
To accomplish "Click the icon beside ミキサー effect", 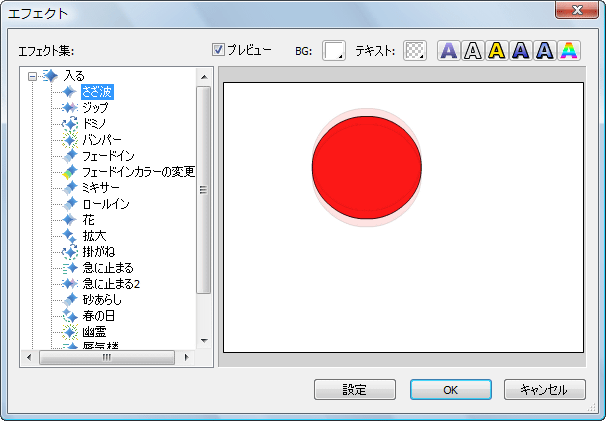I will [x=70, y=187].
